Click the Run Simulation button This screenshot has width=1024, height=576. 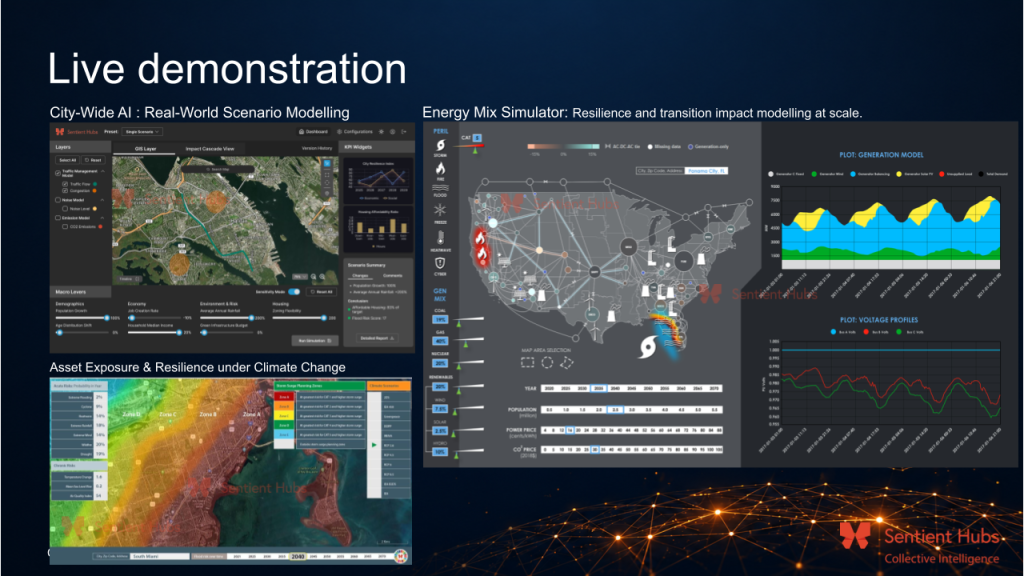[315, 340]
